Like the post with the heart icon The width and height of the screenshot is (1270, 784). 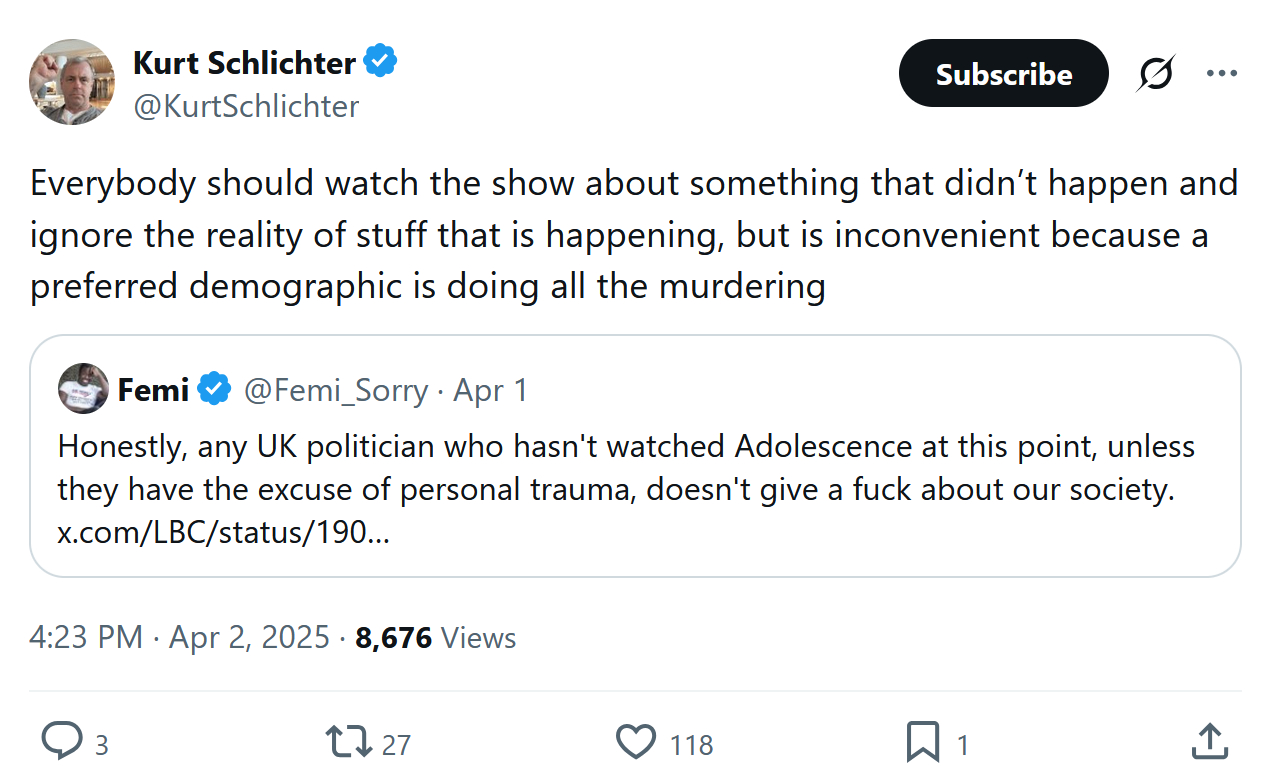tap(635, 742)
